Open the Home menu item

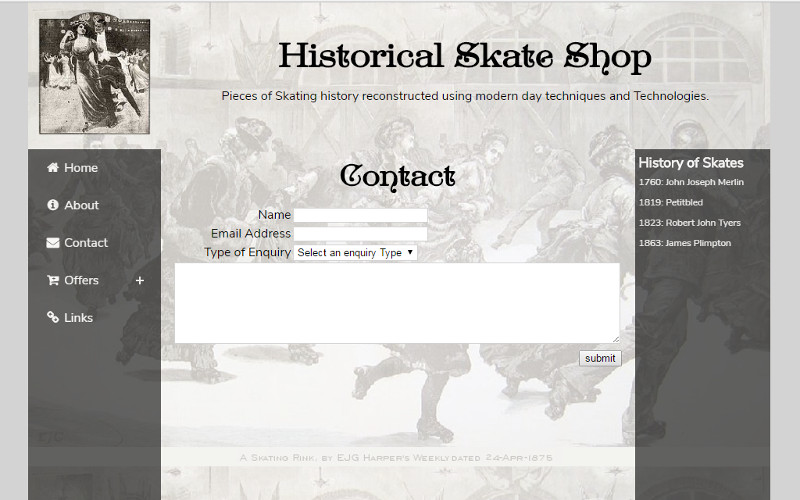coord(81,168)
